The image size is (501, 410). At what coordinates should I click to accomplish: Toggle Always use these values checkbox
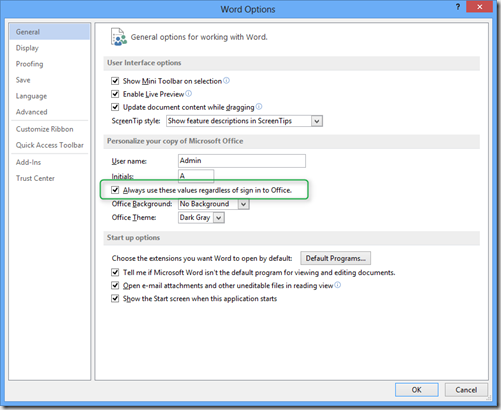(115, 190)
